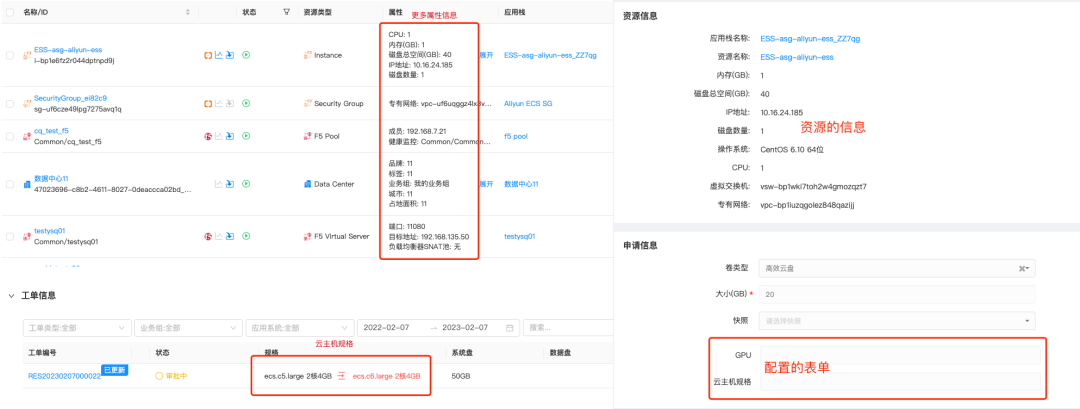Screen dimensions: 1080x409
Task: Open the 卷类型 高效云盘 dropdown
Action: coord(897,269)
